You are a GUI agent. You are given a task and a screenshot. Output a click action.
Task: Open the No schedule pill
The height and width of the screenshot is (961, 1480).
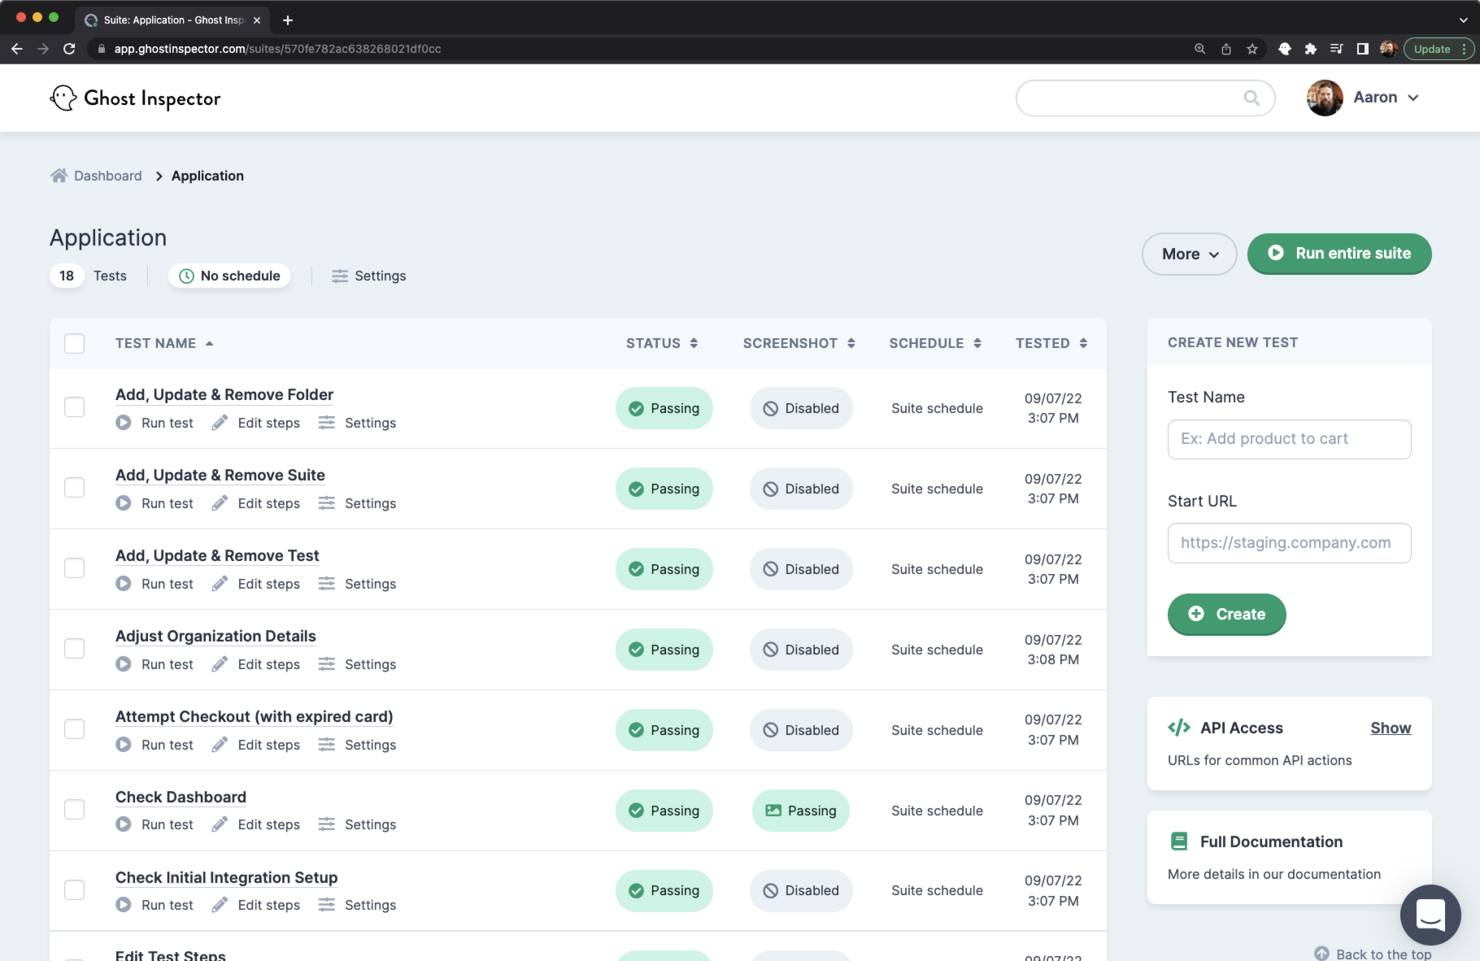[229, 276]
